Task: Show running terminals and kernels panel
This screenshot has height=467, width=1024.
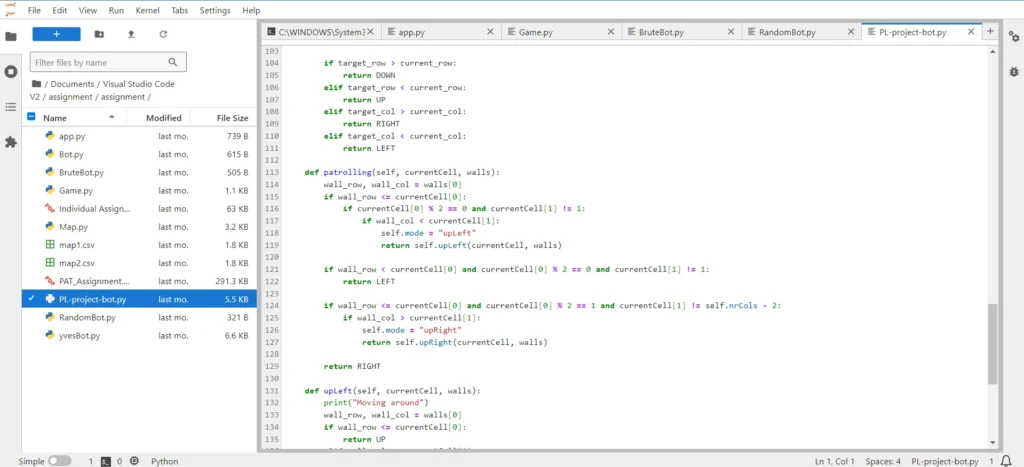Action: tap(11, 72)
